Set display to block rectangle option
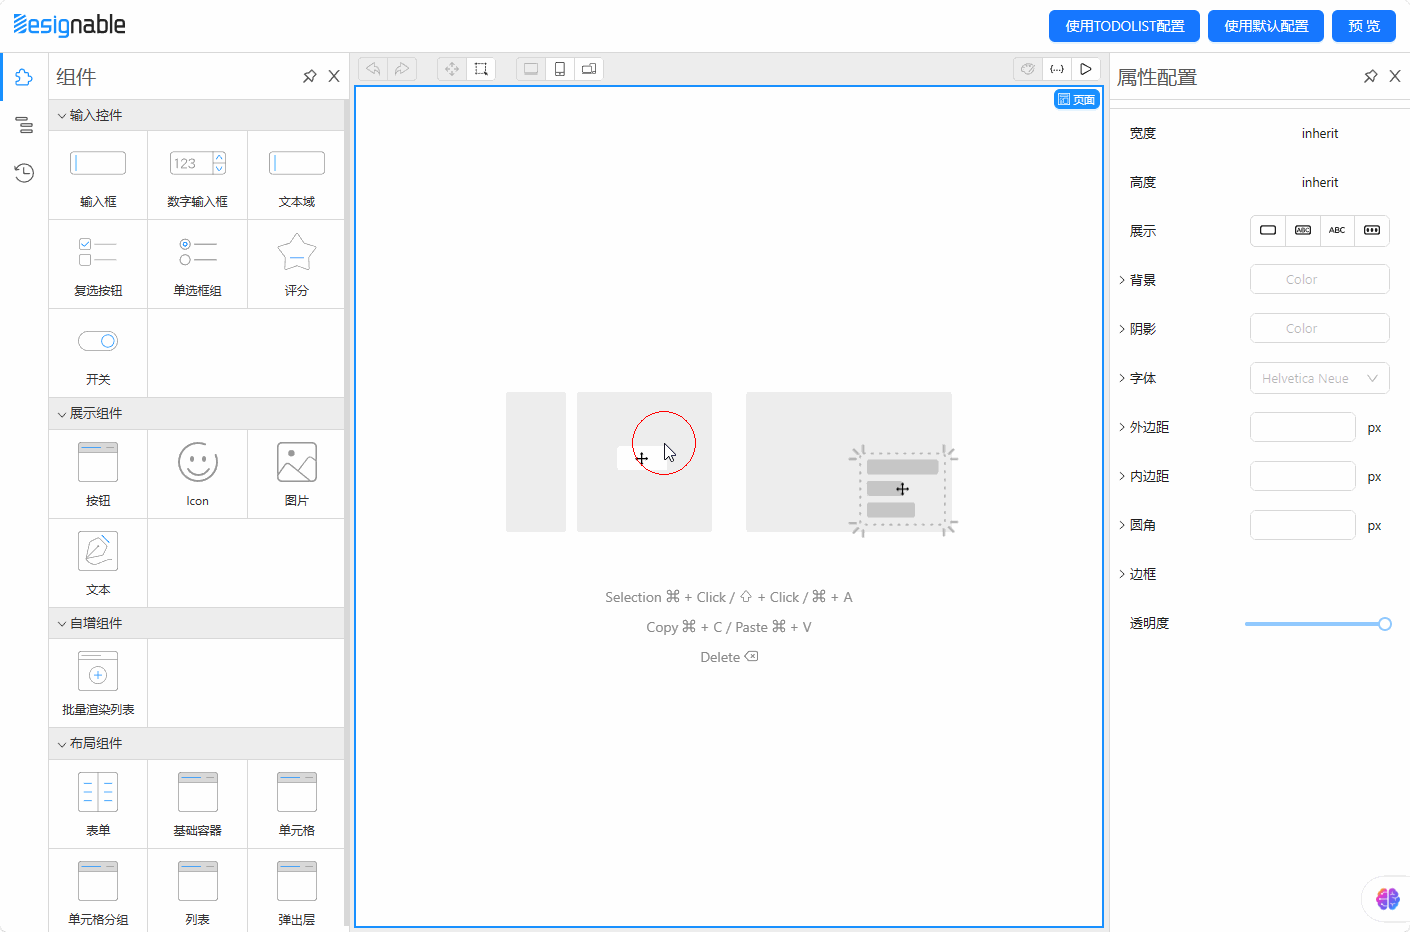The height and width of the screenshot is (932, 1410). 1268,230
